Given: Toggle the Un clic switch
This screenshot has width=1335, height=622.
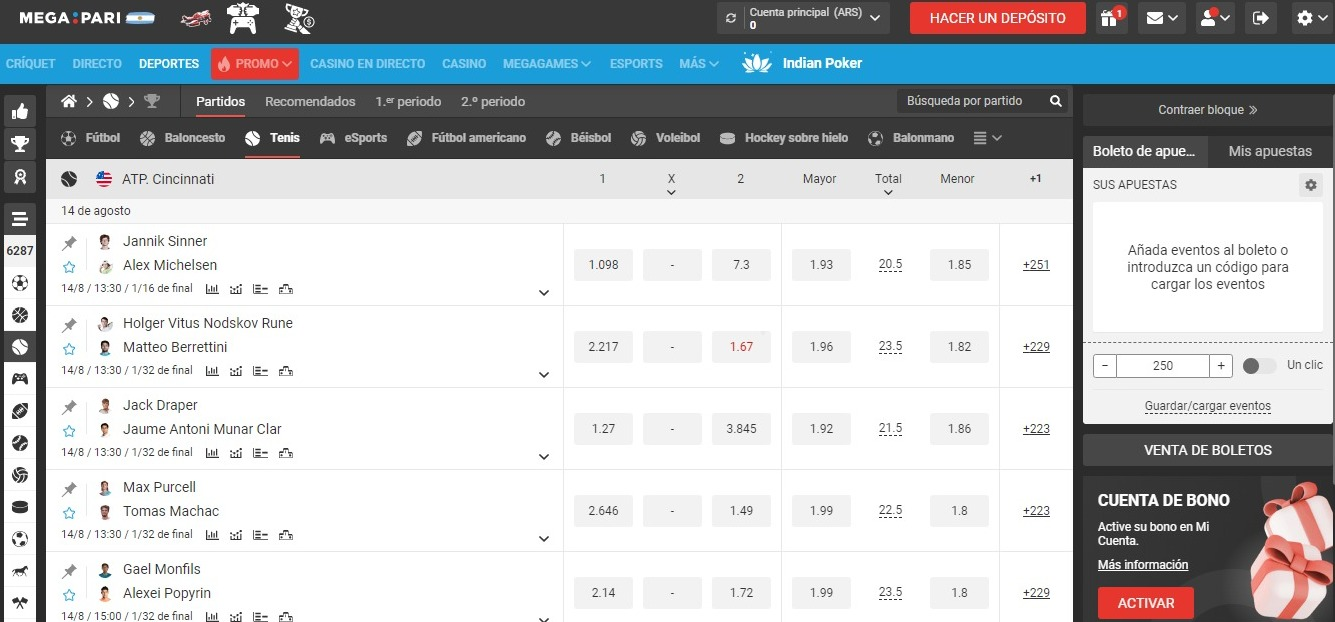Looking at the screenshot, I should click(x=1258, y=366).
